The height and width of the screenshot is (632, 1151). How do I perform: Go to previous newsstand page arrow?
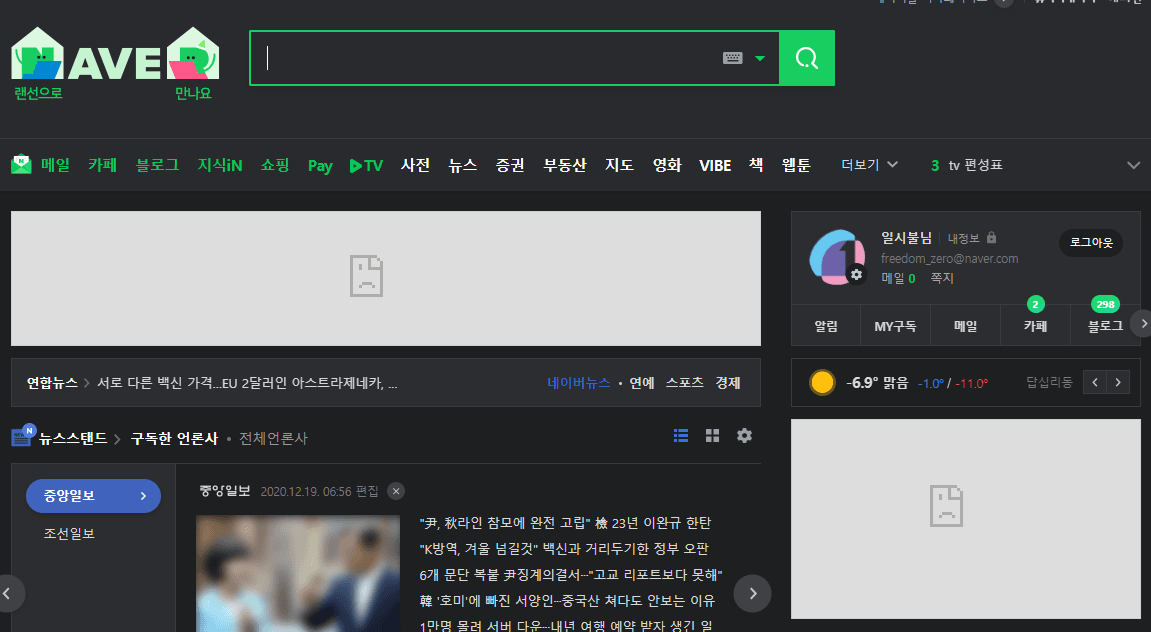[x=7, y=593]
